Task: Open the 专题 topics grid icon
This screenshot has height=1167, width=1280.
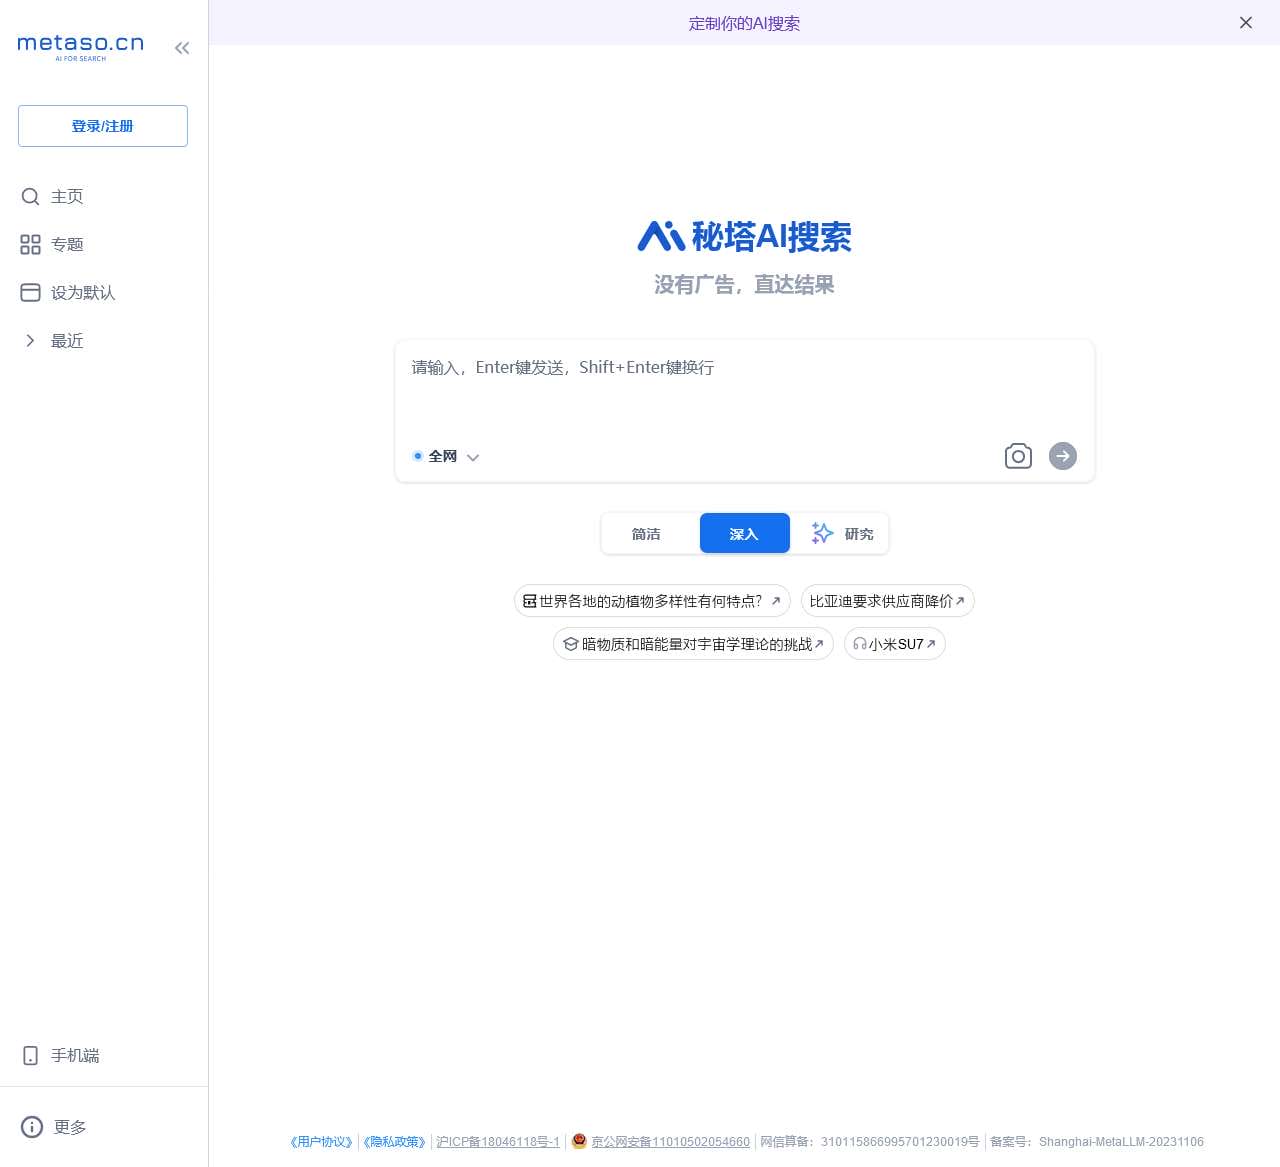Action: (31, 245)
